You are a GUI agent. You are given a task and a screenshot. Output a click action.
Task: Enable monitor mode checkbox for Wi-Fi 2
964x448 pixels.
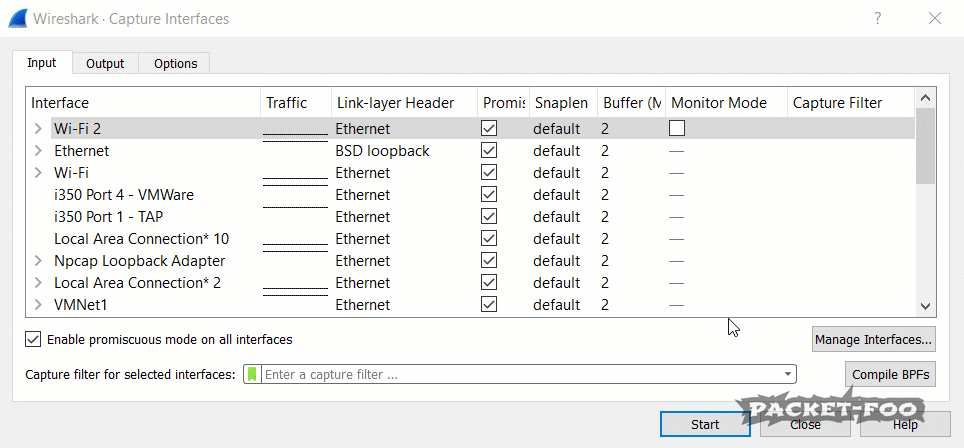tap(677, 128)
